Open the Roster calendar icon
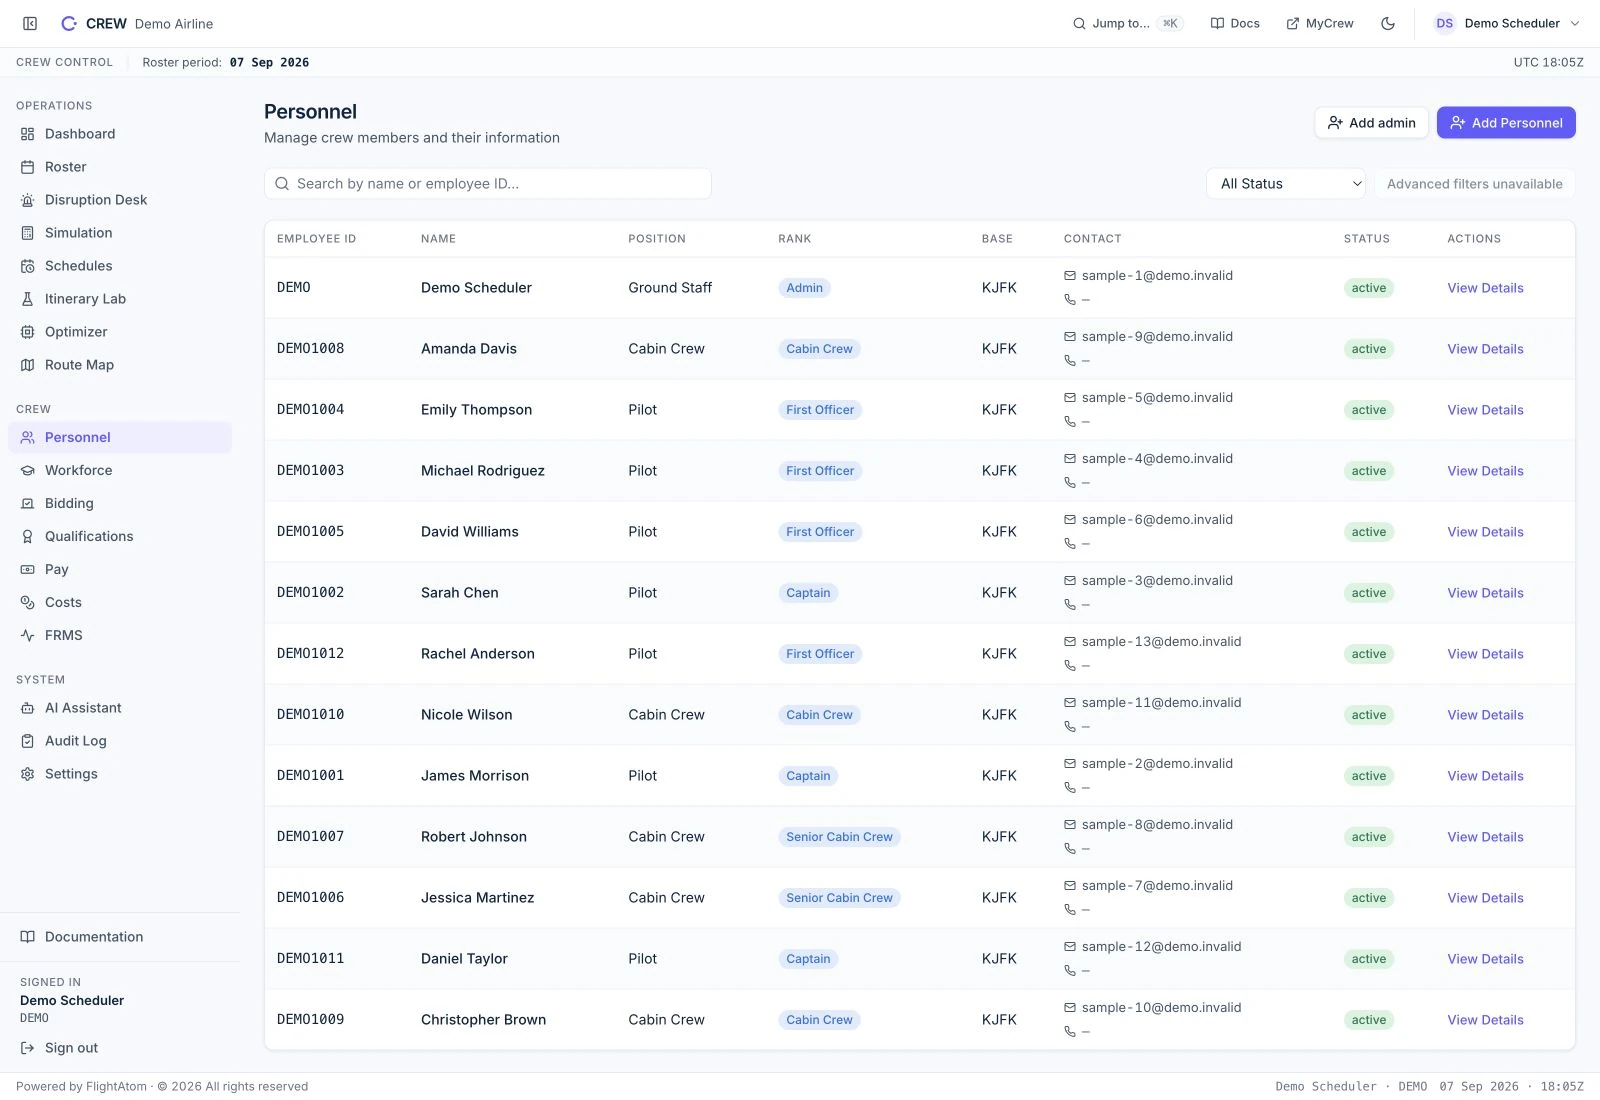The image size is (1600, 1100). [x=28, y=167]
